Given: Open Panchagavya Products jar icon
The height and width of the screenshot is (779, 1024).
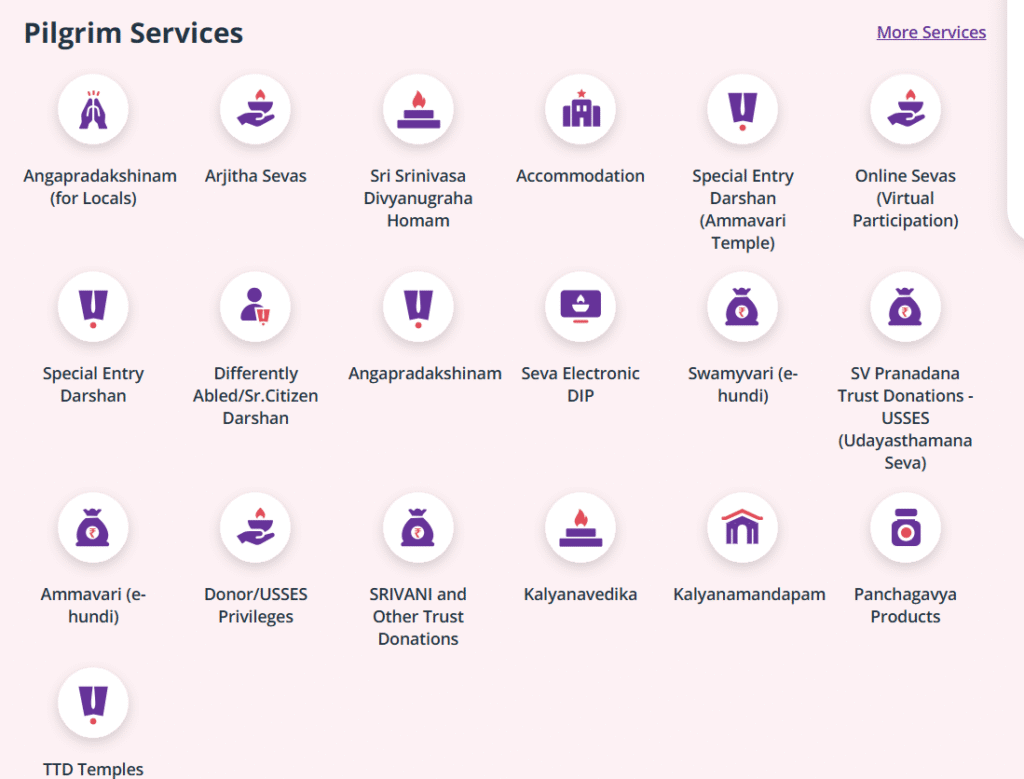Looking at the screenshot, I should (905, 528).
